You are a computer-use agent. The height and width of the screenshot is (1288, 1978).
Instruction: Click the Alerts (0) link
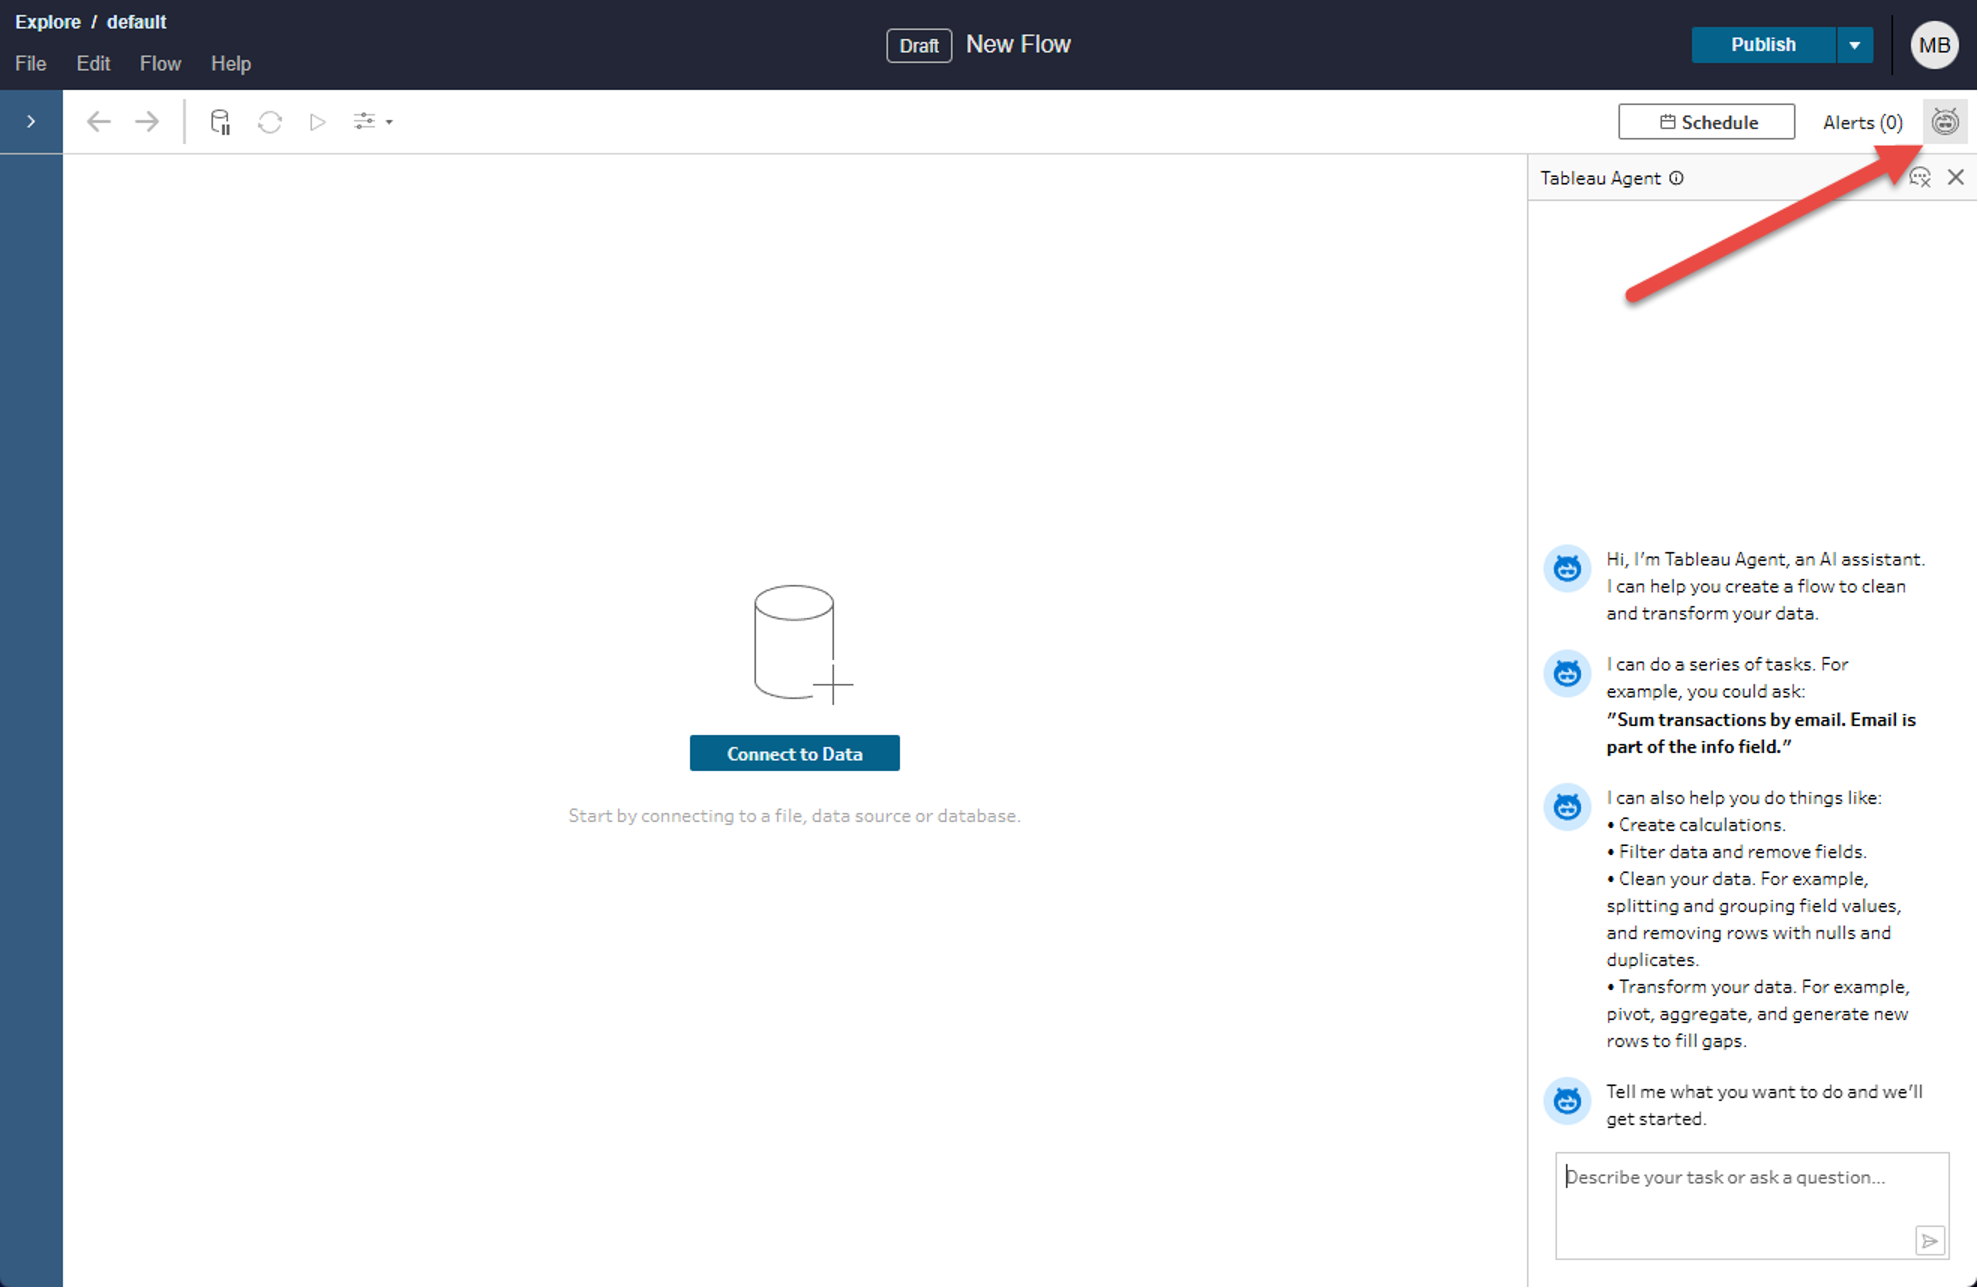[1862, 122]
